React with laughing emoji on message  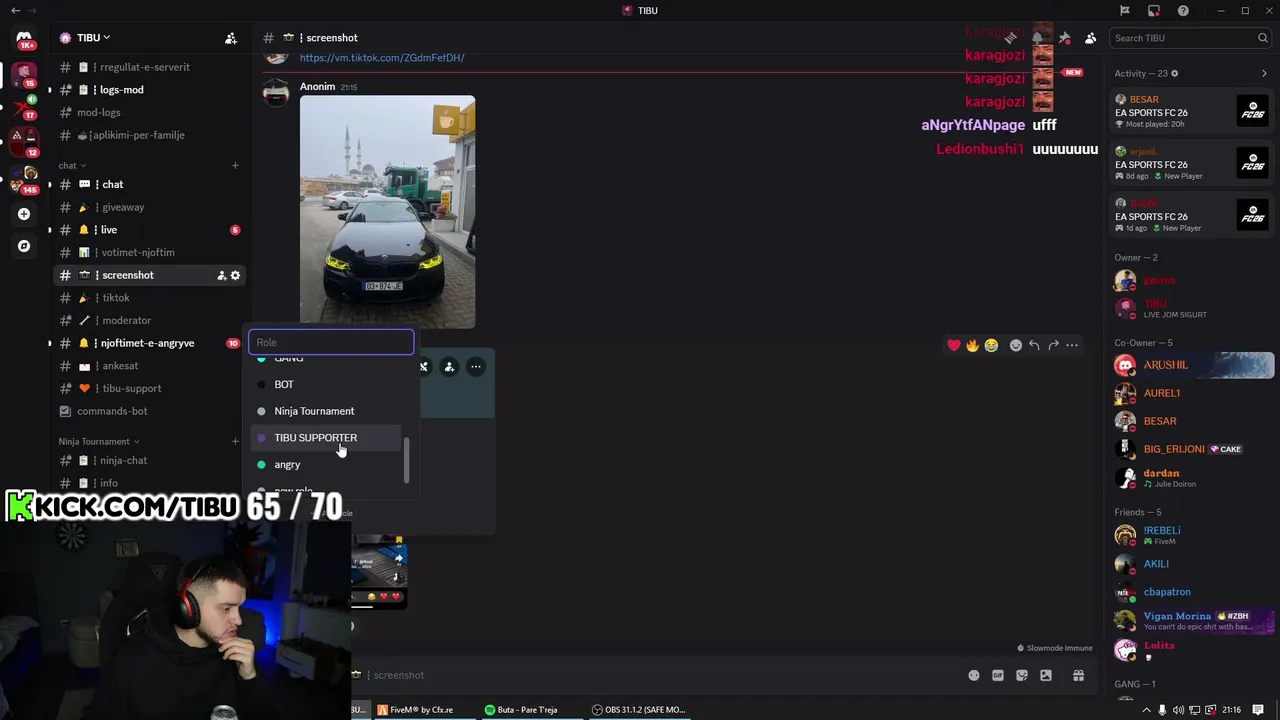[x=991, y=345]
